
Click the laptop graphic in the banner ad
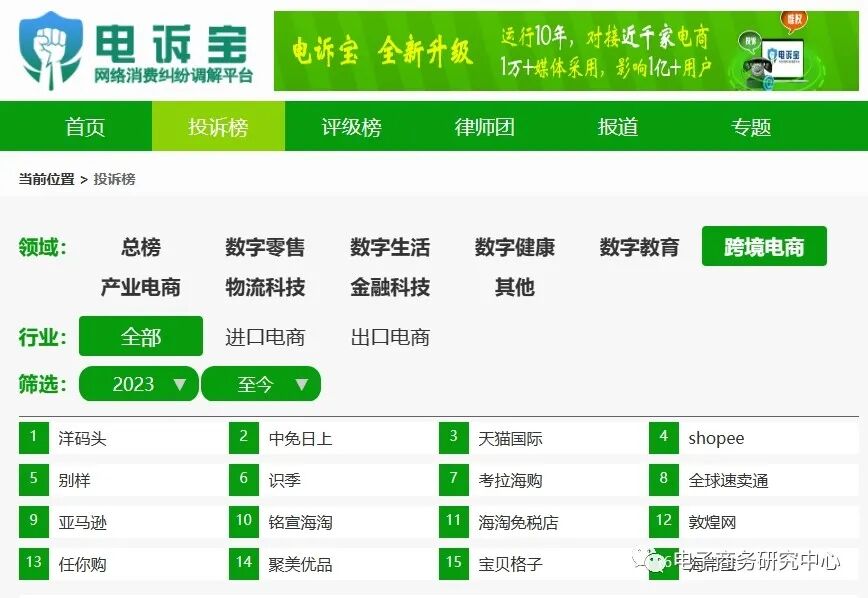[782, 62]
